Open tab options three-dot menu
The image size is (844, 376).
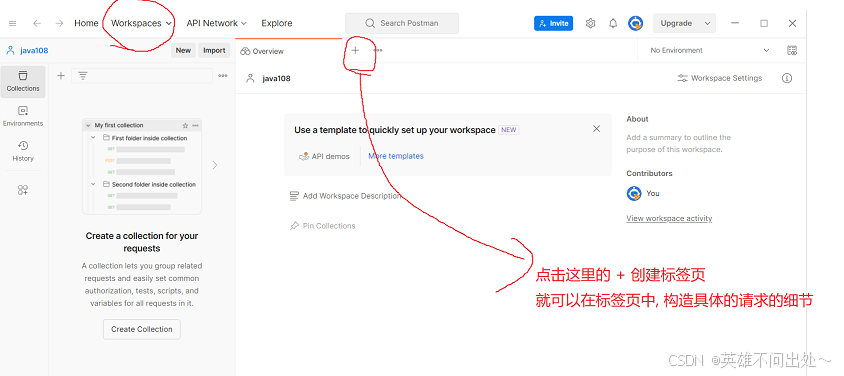[378, 50]
